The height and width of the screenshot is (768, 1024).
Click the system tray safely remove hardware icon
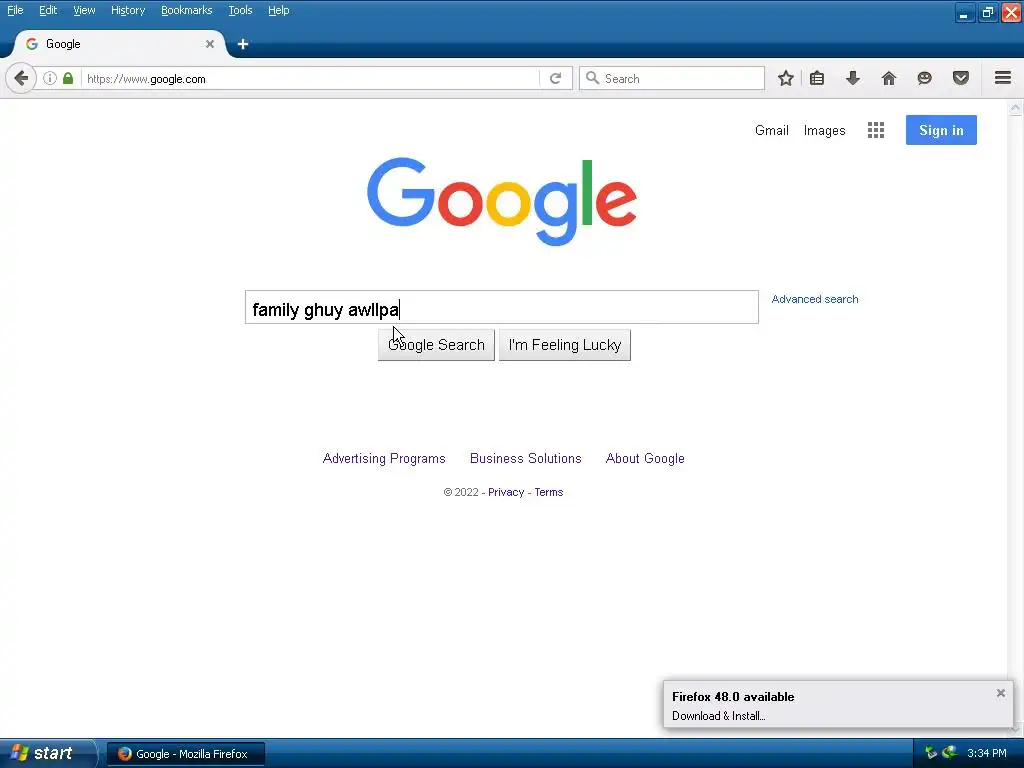[x=931, y=753]
